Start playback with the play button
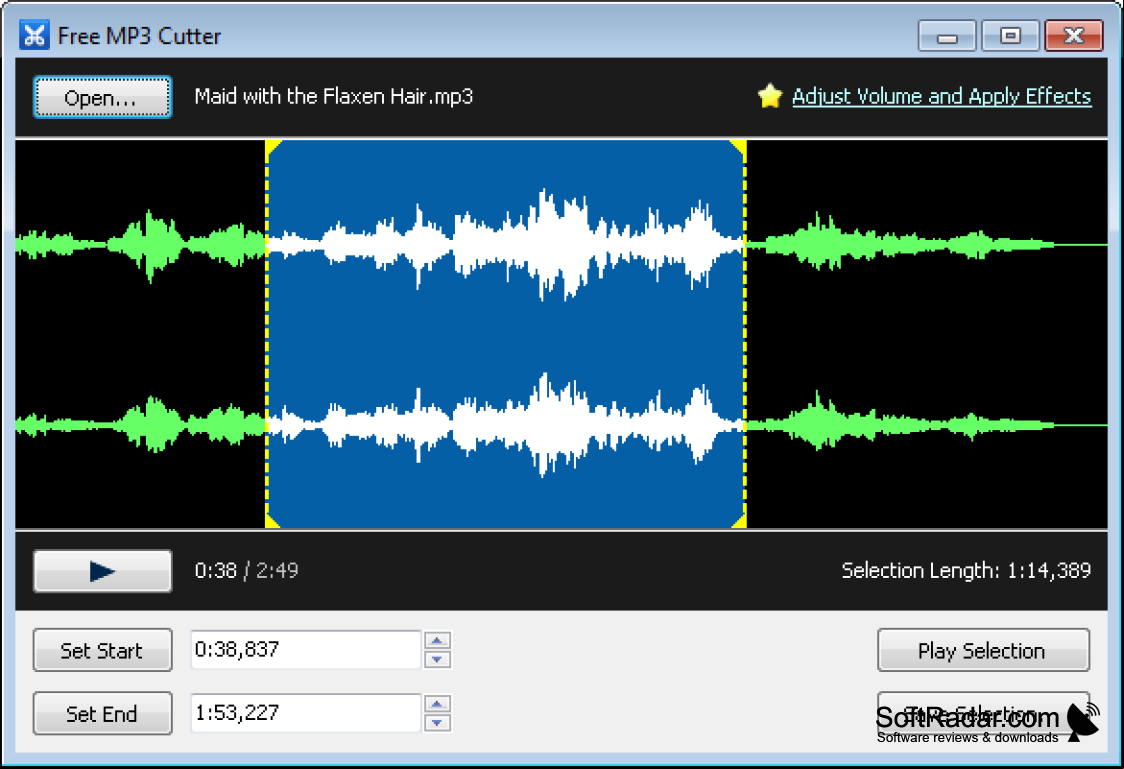 (103, 571)
